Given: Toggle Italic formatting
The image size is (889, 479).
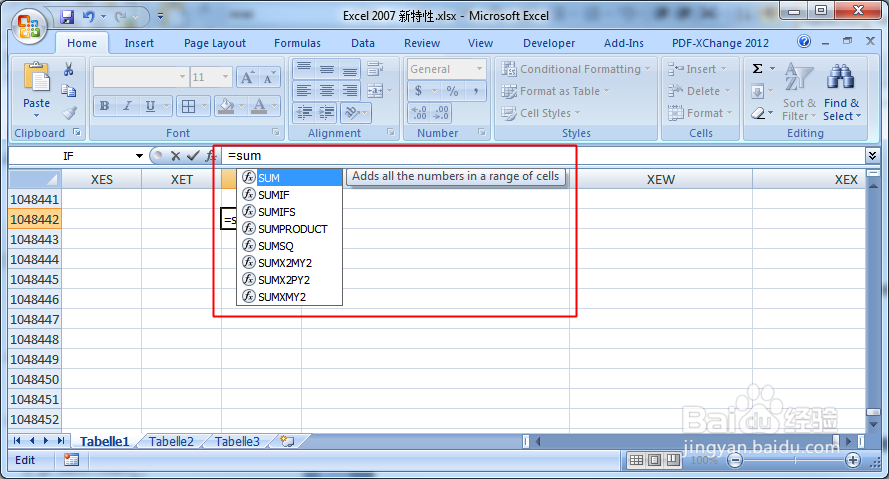Looking at the screenshot, I should [127, 106].
